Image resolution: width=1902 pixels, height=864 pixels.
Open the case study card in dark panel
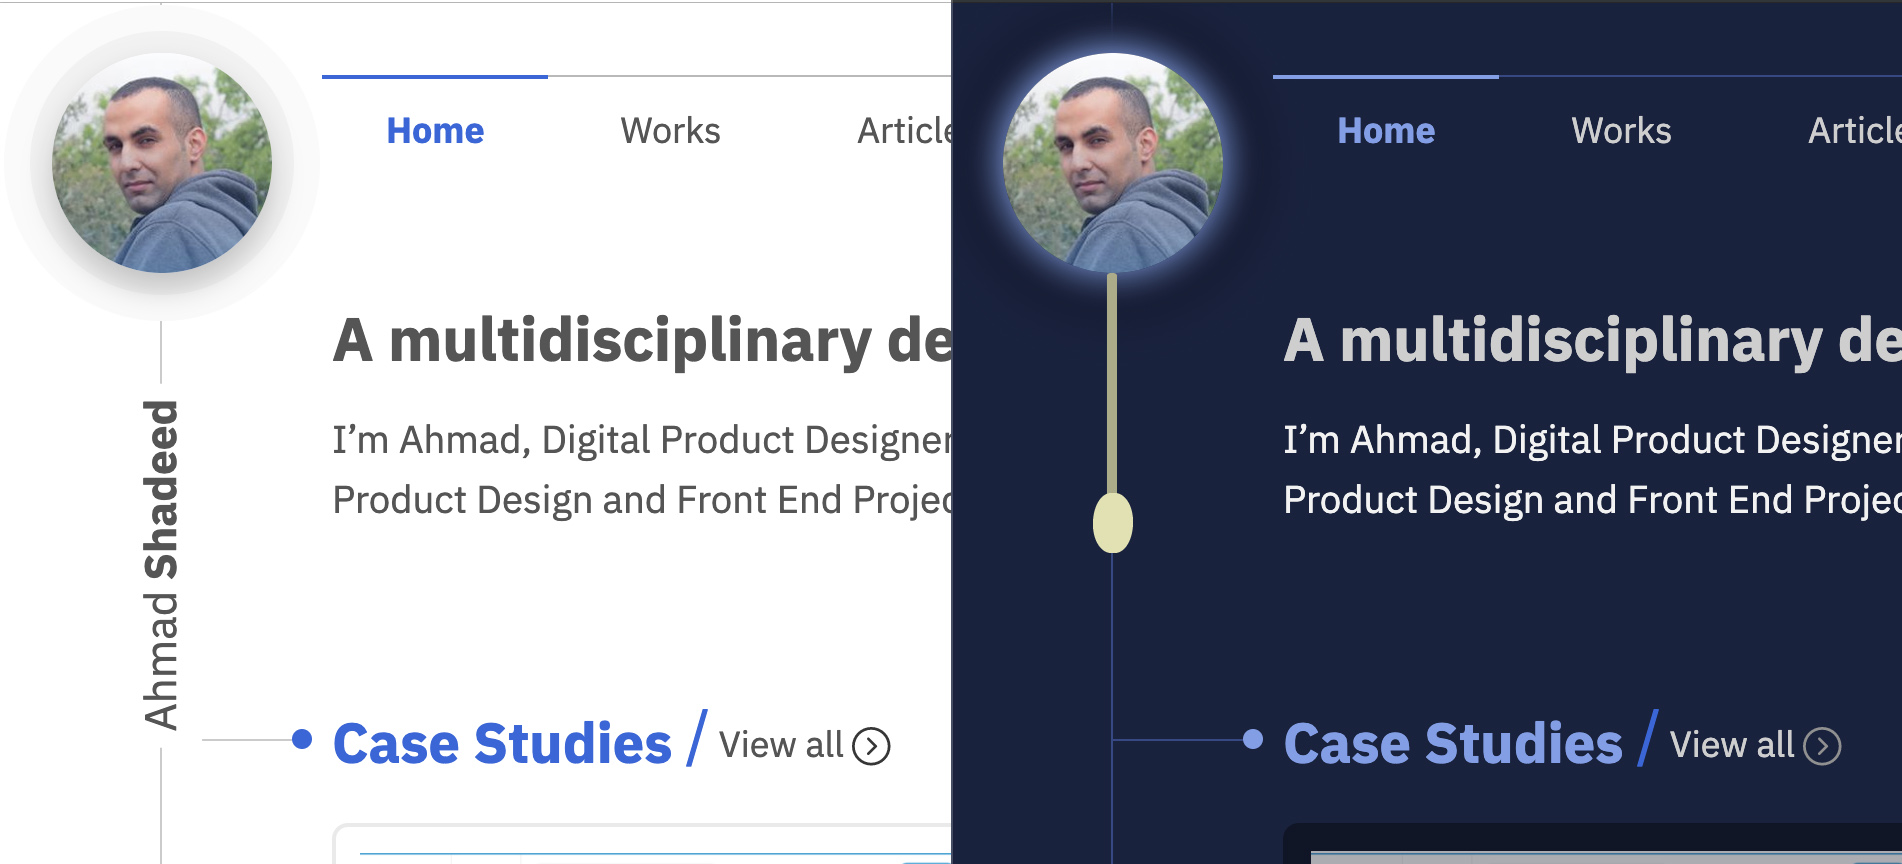coord(1592,844)
